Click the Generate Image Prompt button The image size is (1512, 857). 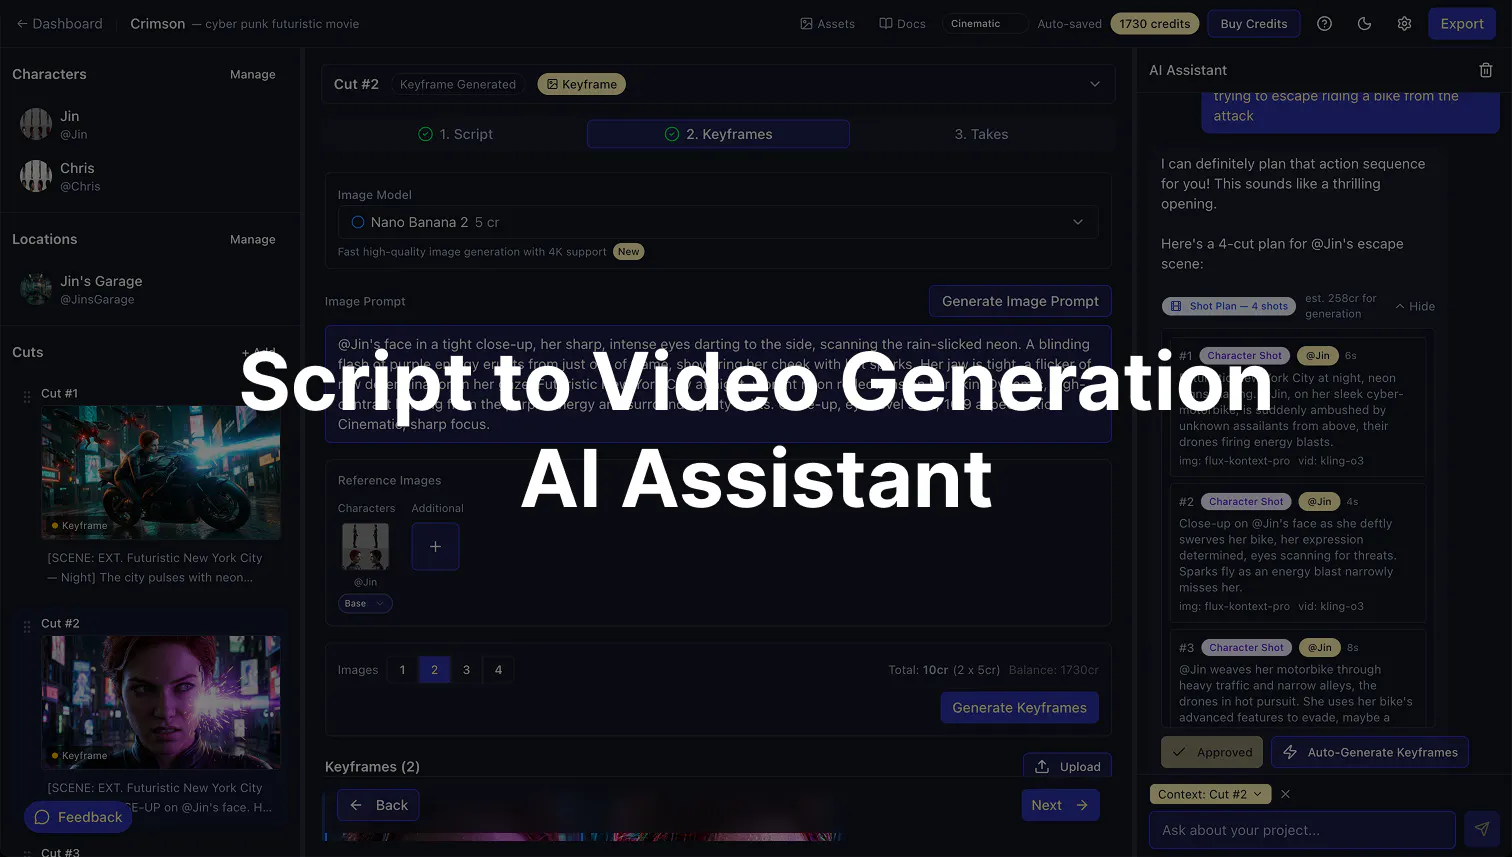point(1020,301)
